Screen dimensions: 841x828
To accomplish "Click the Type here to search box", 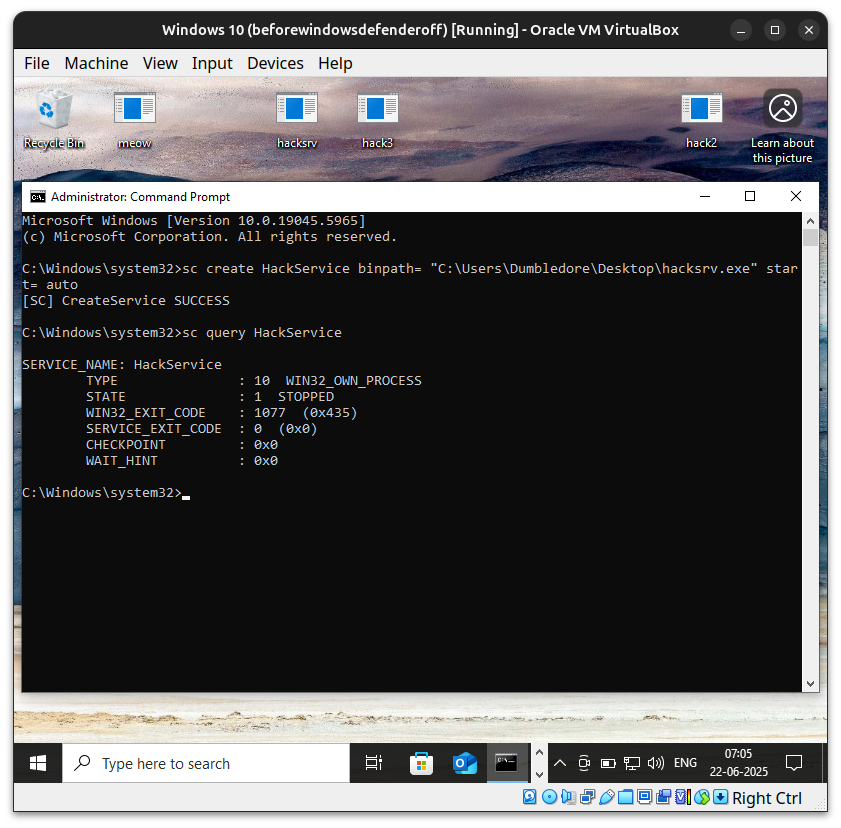I will click(206, 763).
